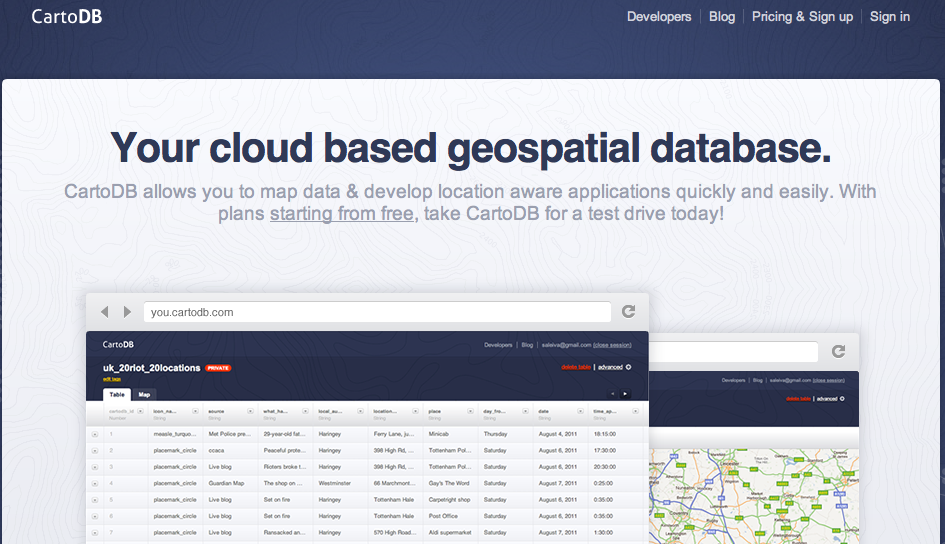
Task: Click the reload icon in the back map window
Action: pyautogui.click(x=838, y=351)
